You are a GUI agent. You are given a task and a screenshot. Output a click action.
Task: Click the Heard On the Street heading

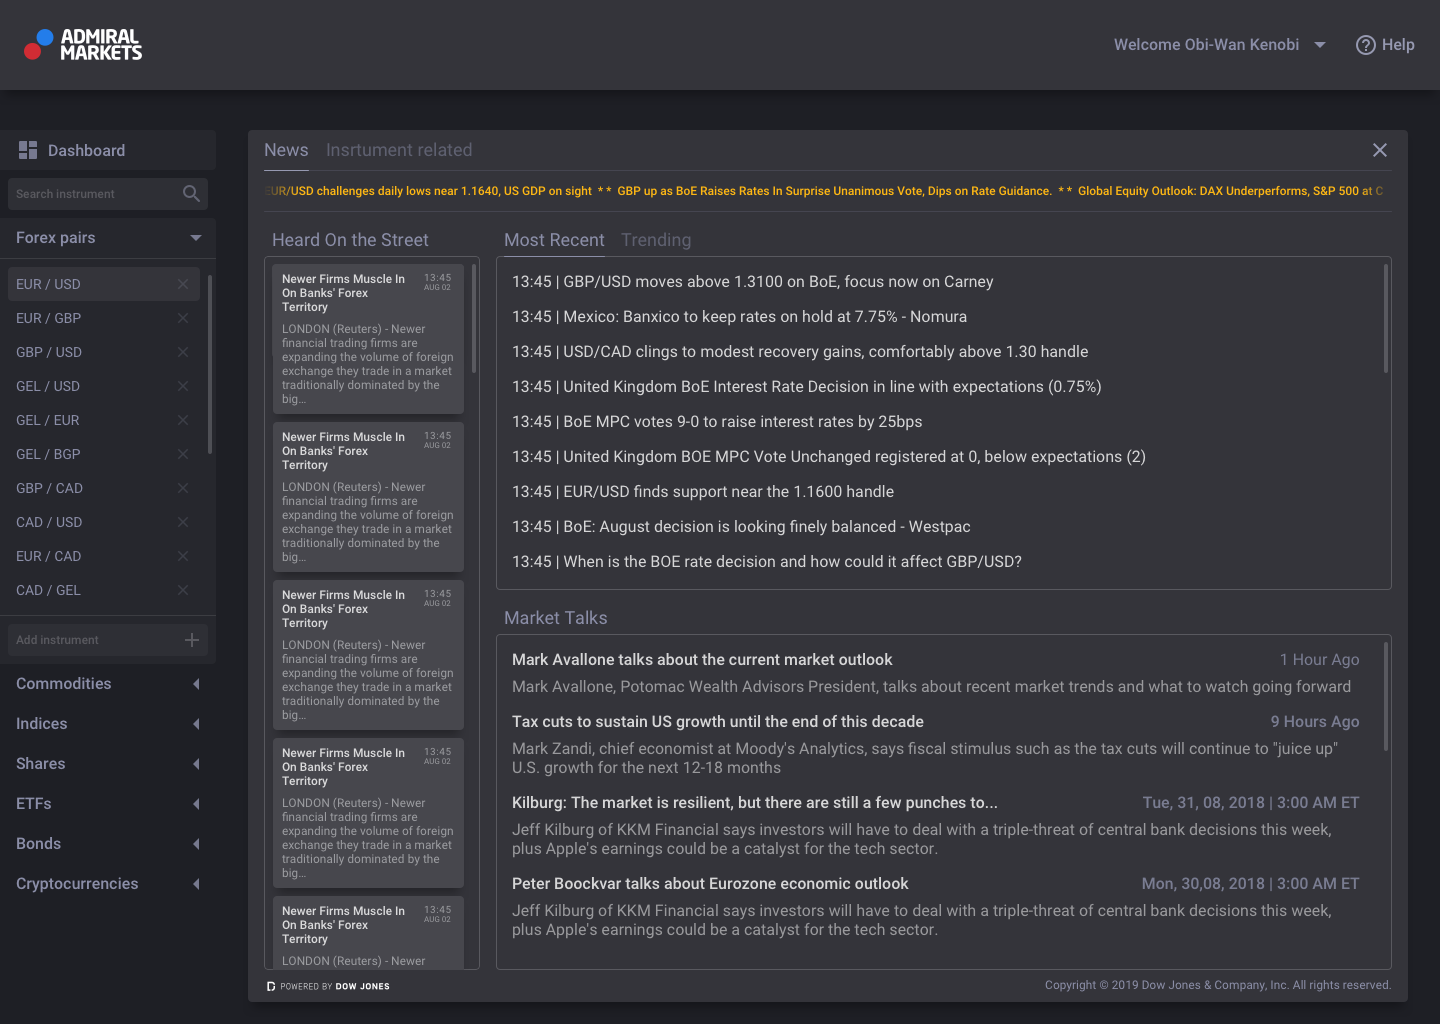coord(350,240)
